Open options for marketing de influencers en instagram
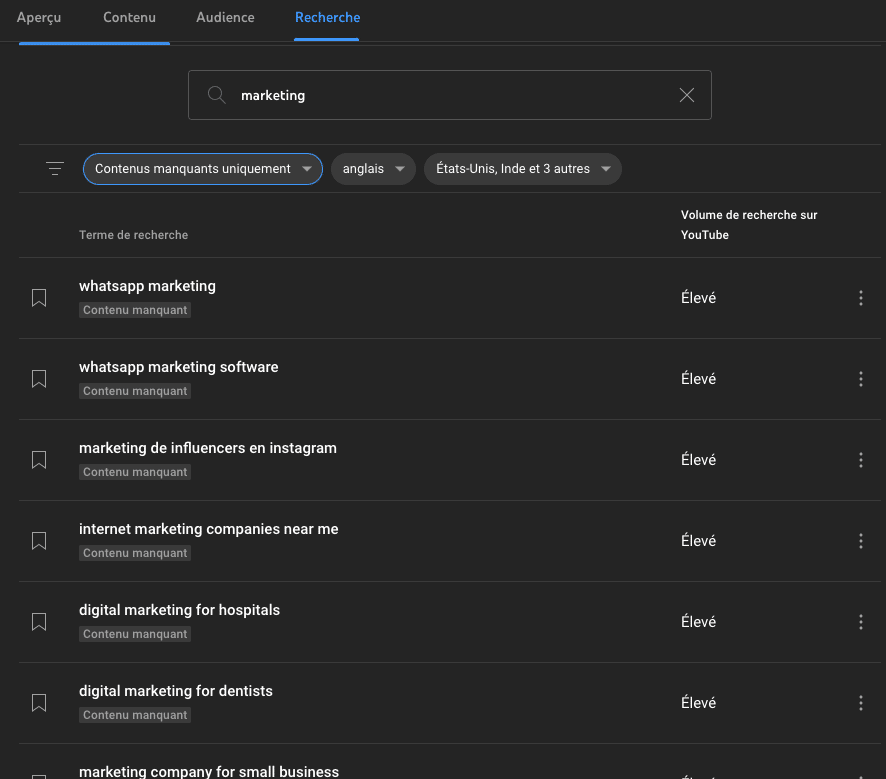886x779 pixels. 860,460
